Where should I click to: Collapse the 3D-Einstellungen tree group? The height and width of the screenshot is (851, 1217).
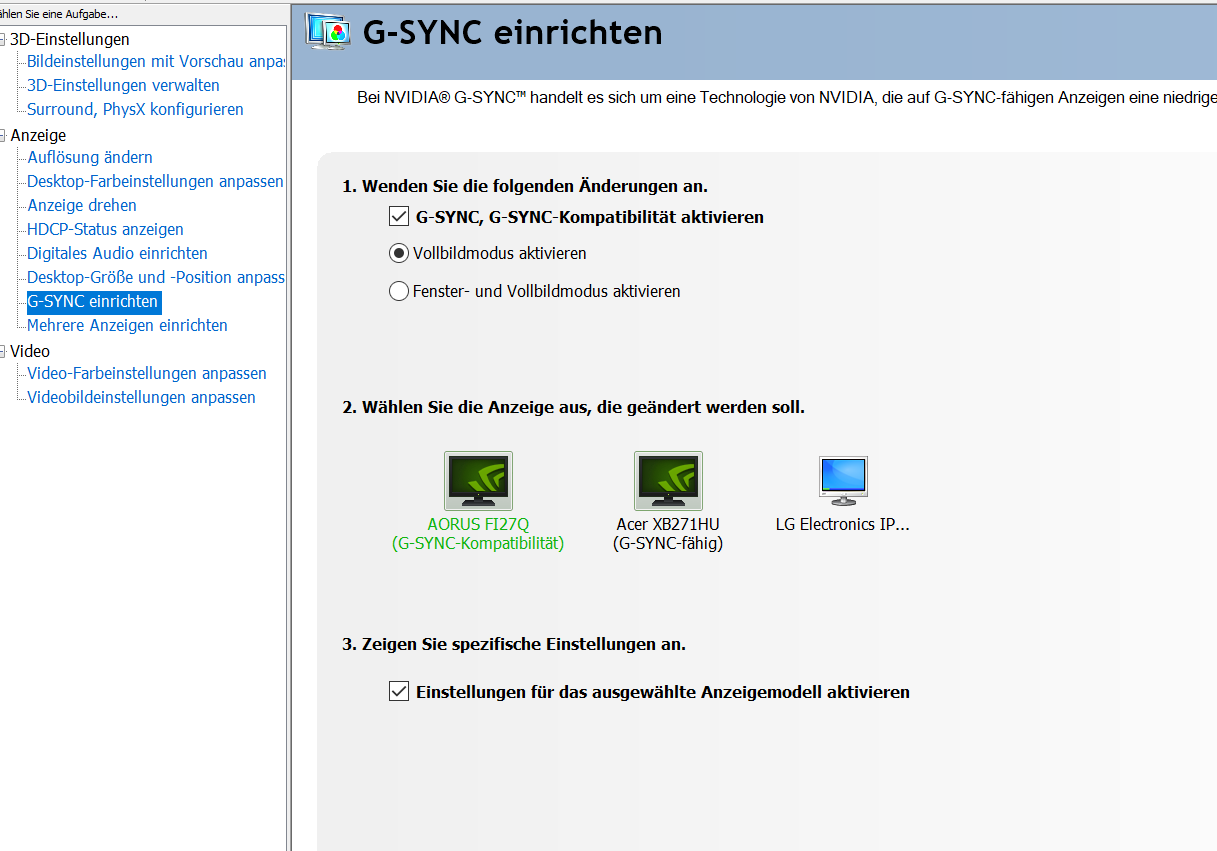coord(3,40)
